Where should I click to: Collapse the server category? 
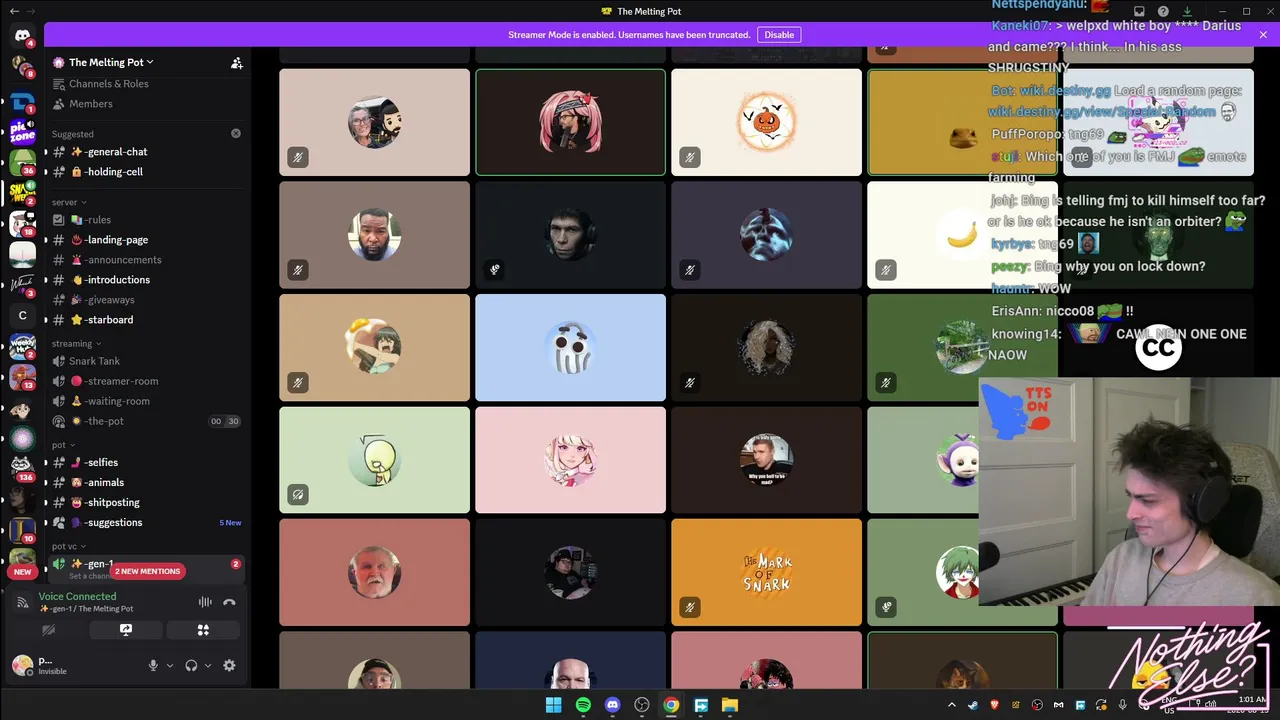(69, 202)
